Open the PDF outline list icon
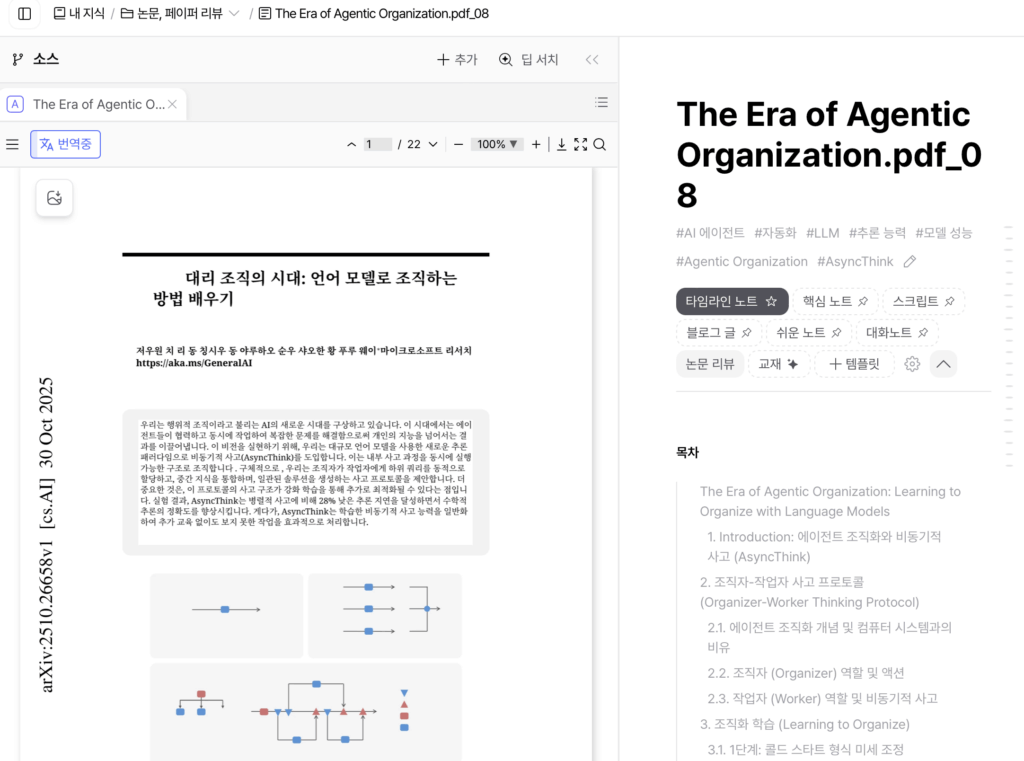The height and width of the screenshot is (761, 1024). coord(601,102)
